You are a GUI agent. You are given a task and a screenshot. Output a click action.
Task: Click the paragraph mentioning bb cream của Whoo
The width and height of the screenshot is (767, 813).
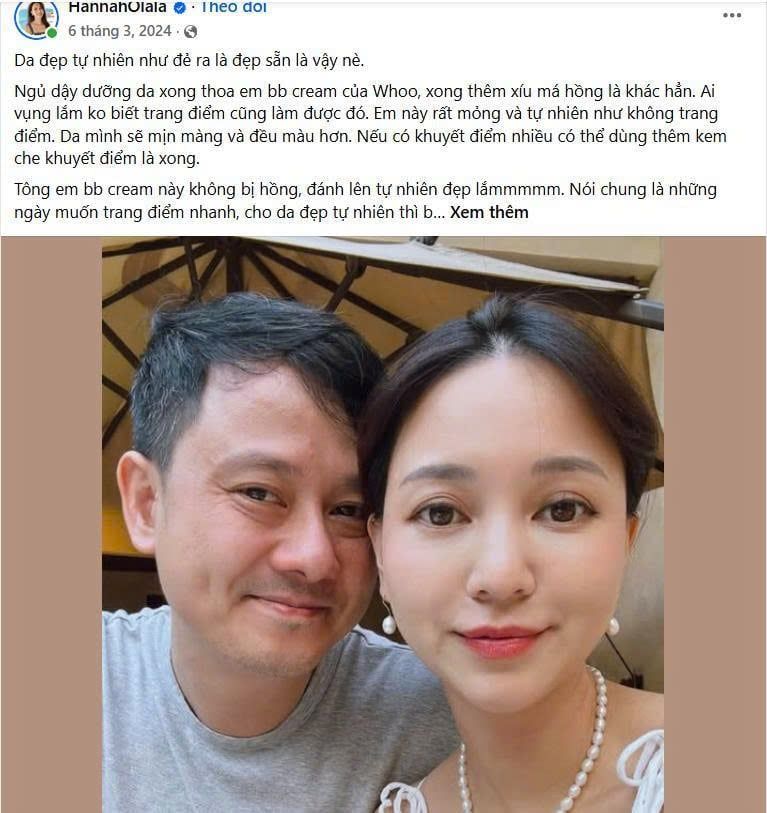(x=370, y=124)
